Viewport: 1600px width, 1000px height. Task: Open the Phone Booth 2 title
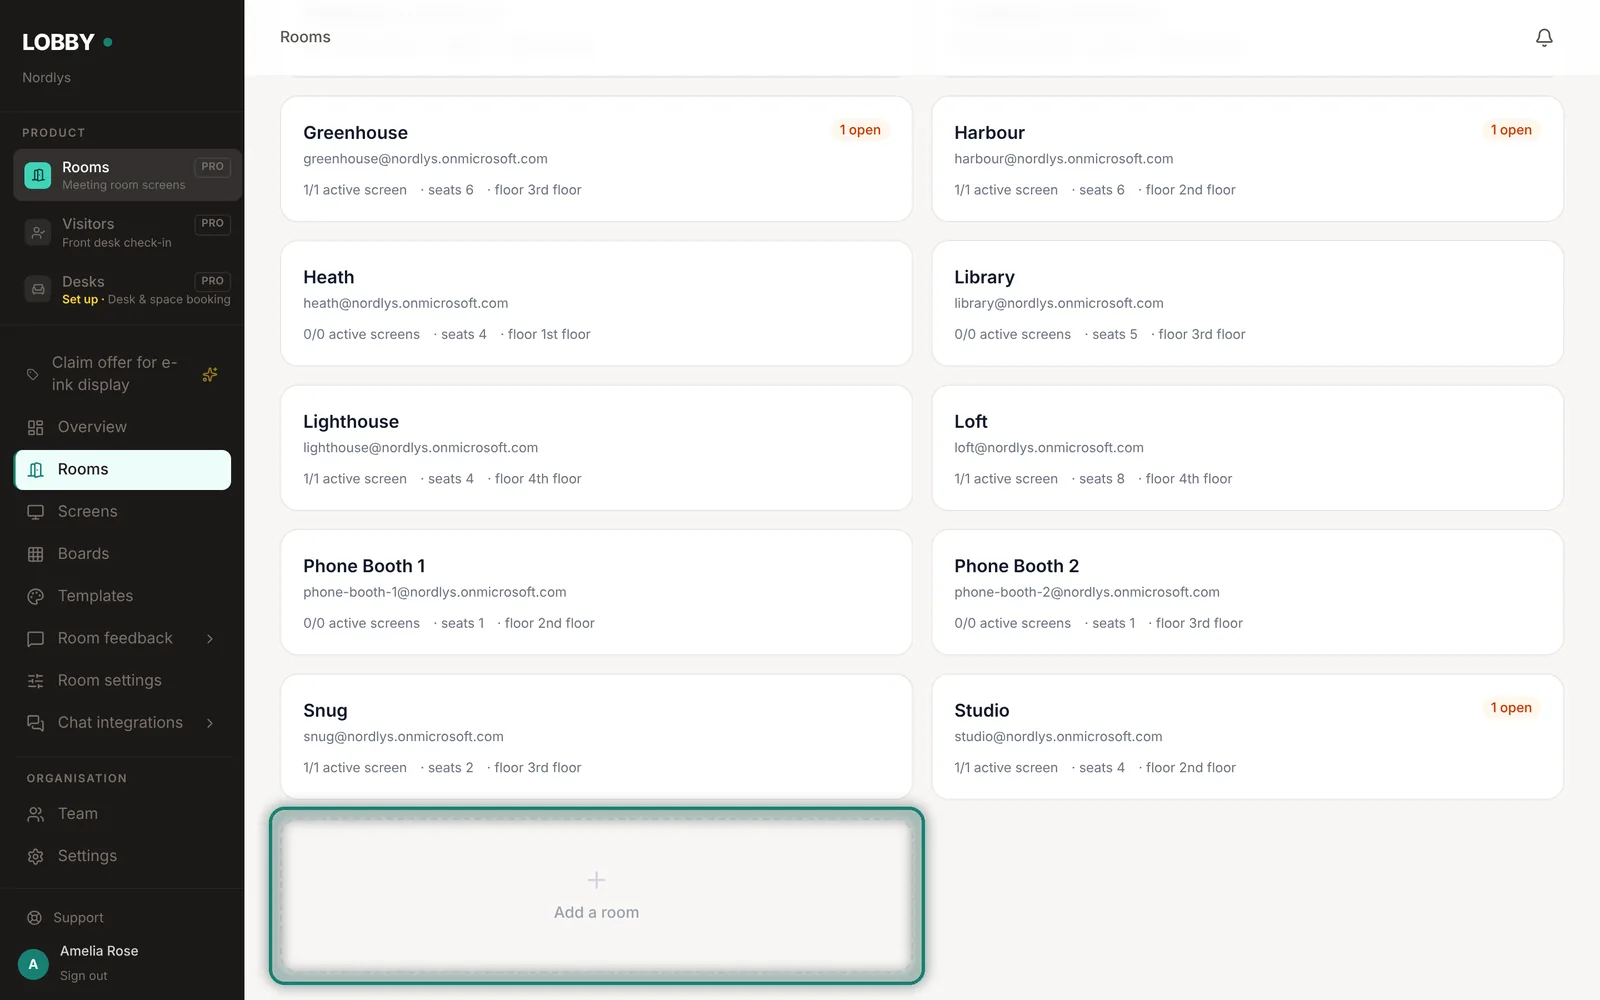(1017, 566)
